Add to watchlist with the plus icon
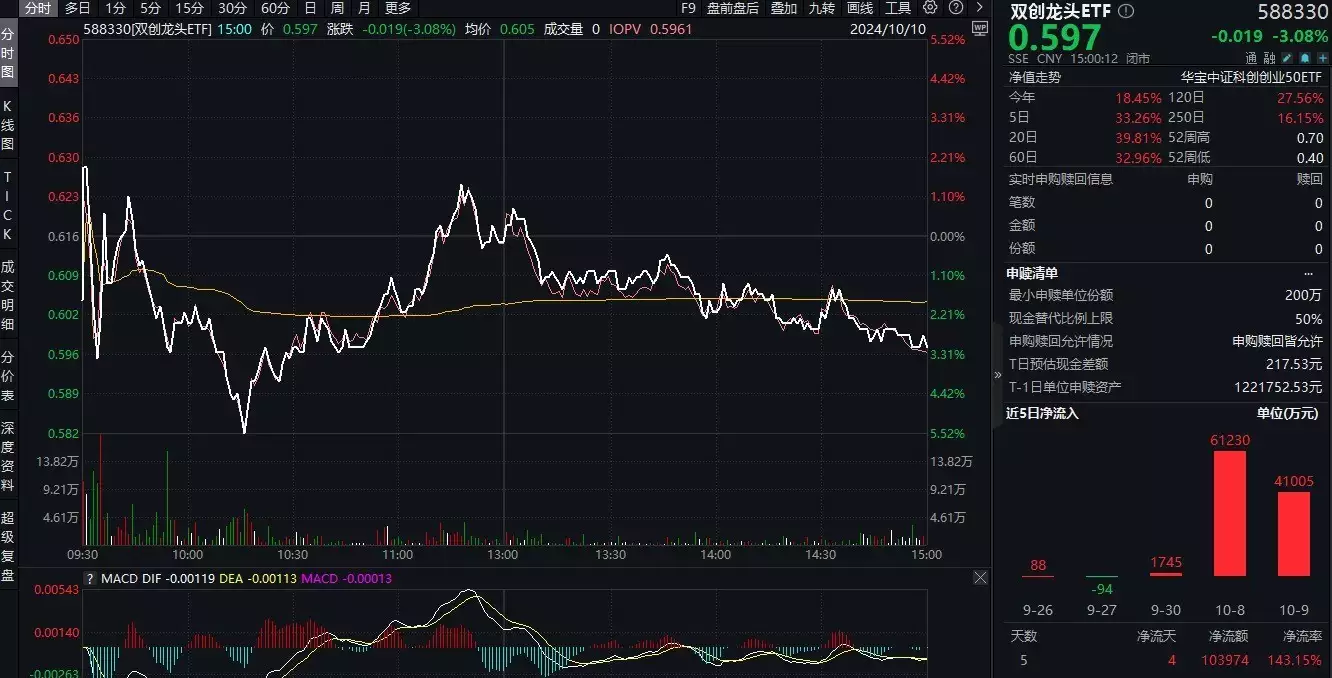The height and width of the screenshot is (678, 1332). tap(1321, 58)
